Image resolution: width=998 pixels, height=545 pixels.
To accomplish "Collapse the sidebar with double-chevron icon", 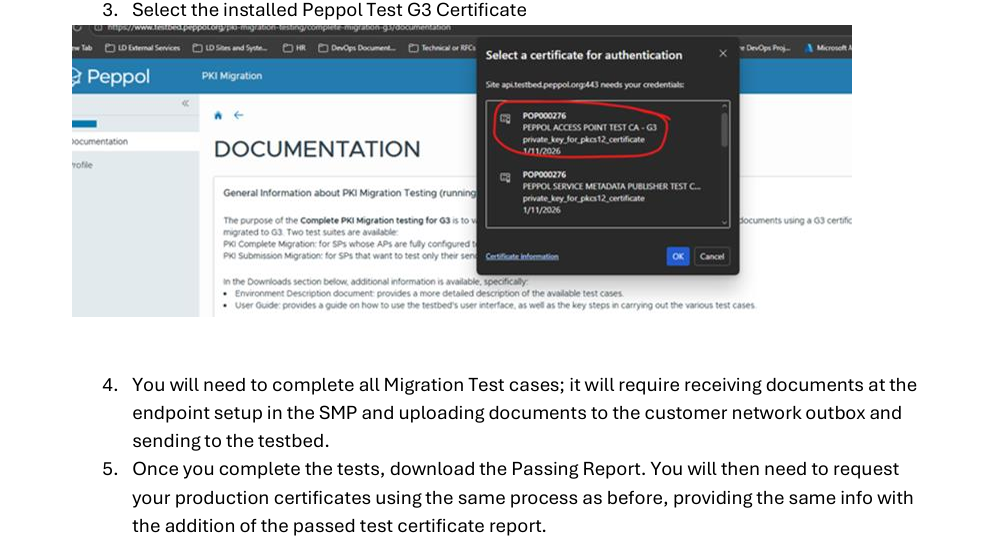I will (x=185, y=103).
